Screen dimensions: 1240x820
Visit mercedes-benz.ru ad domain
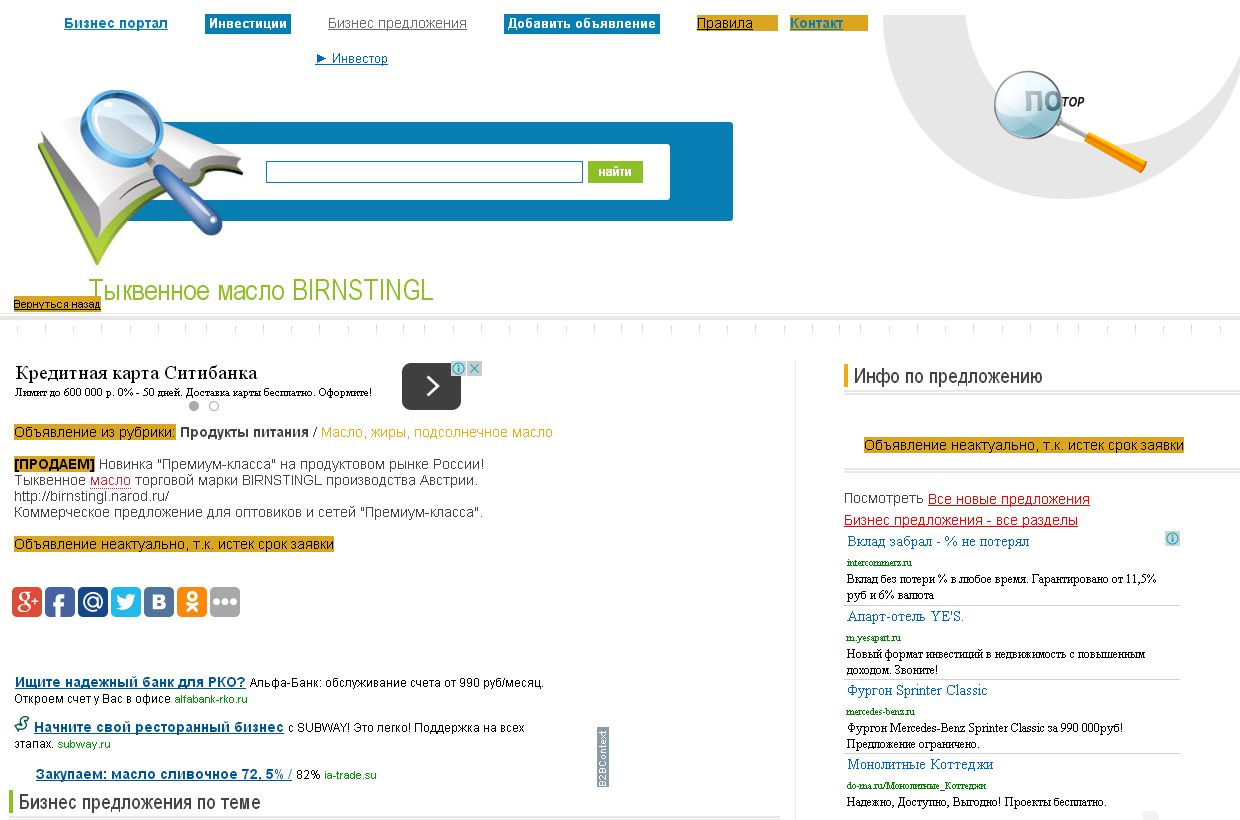(880, 711)
